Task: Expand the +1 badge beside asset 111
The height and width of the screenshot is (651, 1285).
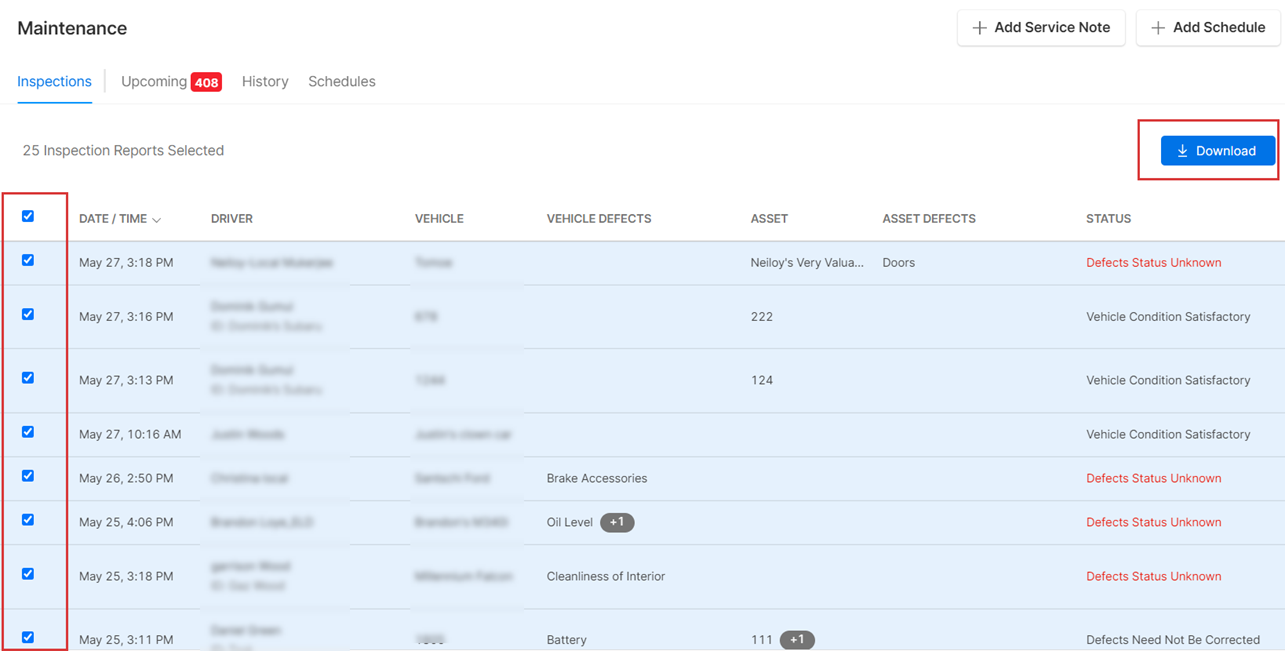Action: click(797, 640)
